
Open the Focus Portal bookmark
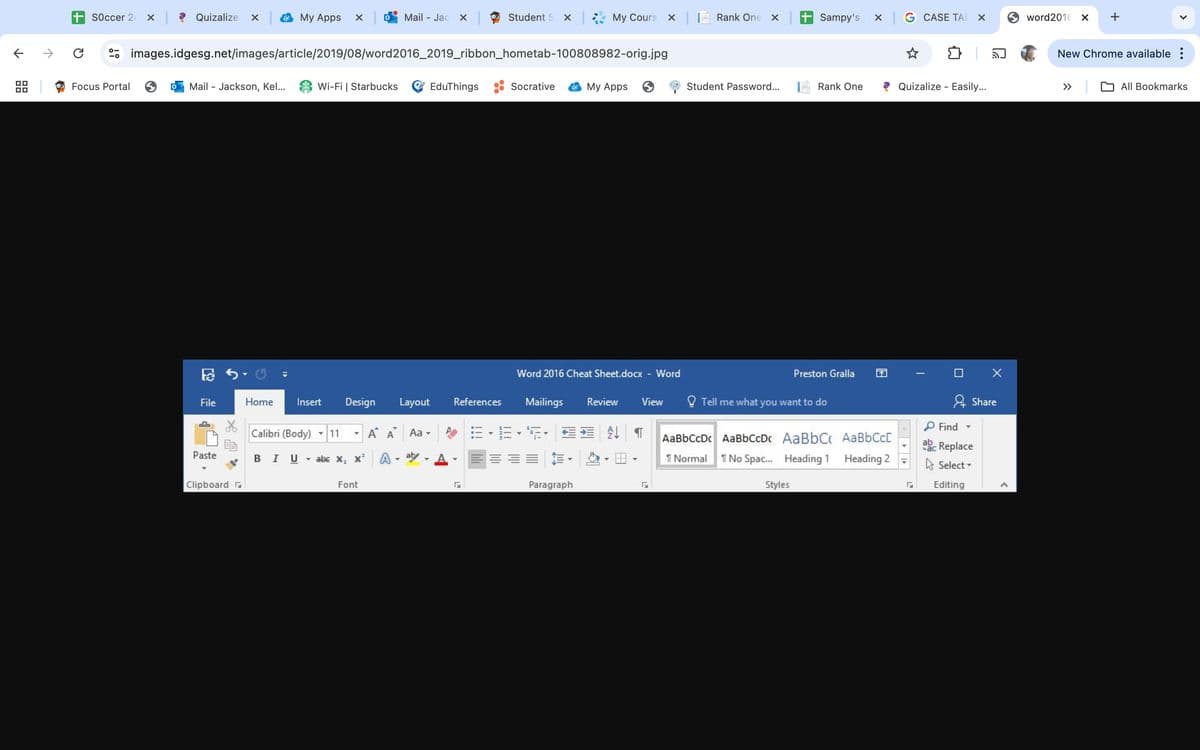pyautogui.click(x=92, y=86)
